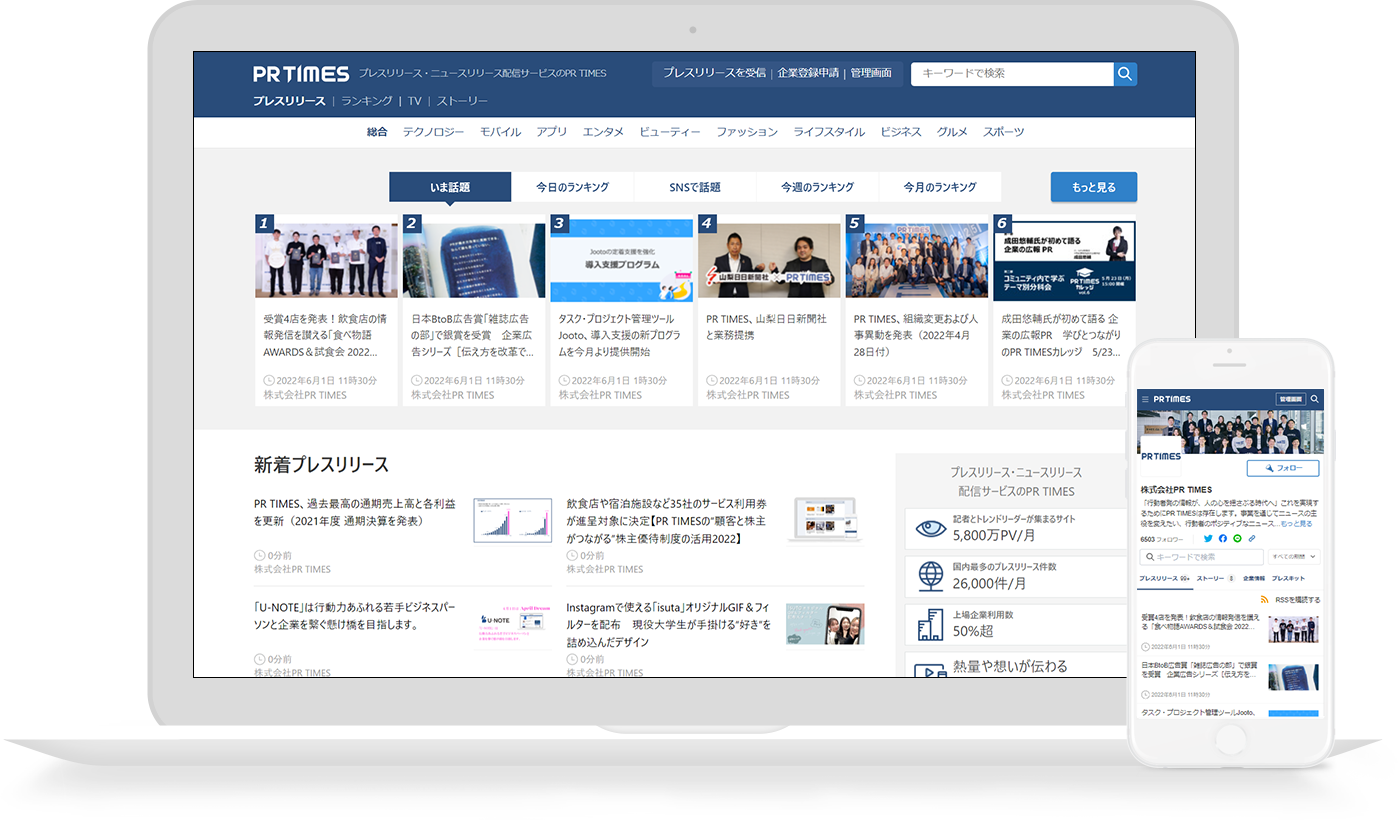Open the すべての期間 period dropdown on the phone
The height and width of the screenshot is (820, 1398).
pos(1294,557)
